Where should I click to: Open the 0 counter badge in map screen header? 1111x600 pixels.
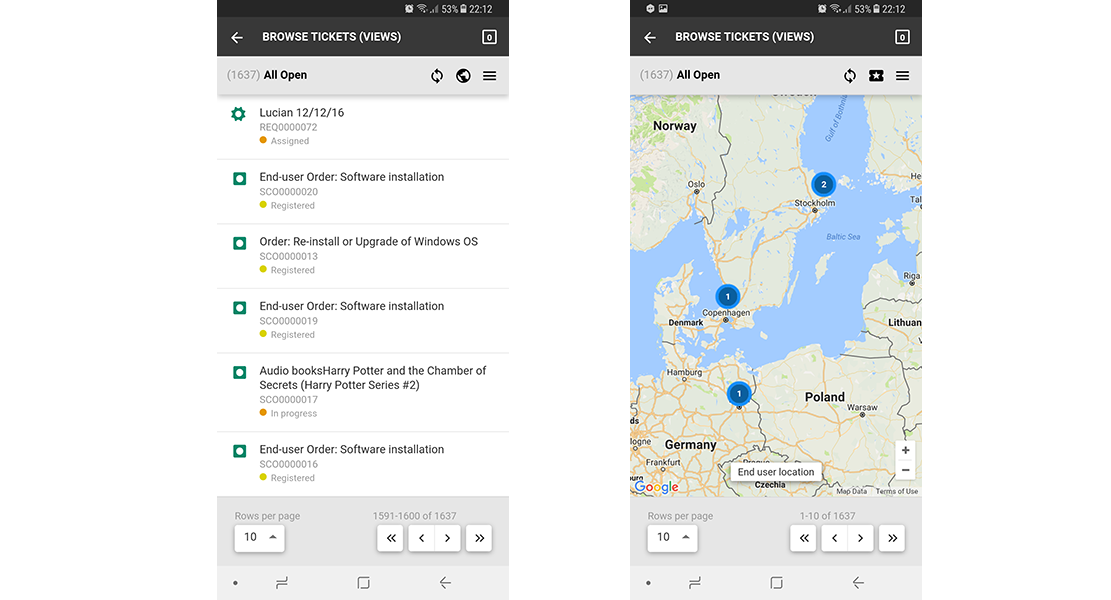click(902, 37)
